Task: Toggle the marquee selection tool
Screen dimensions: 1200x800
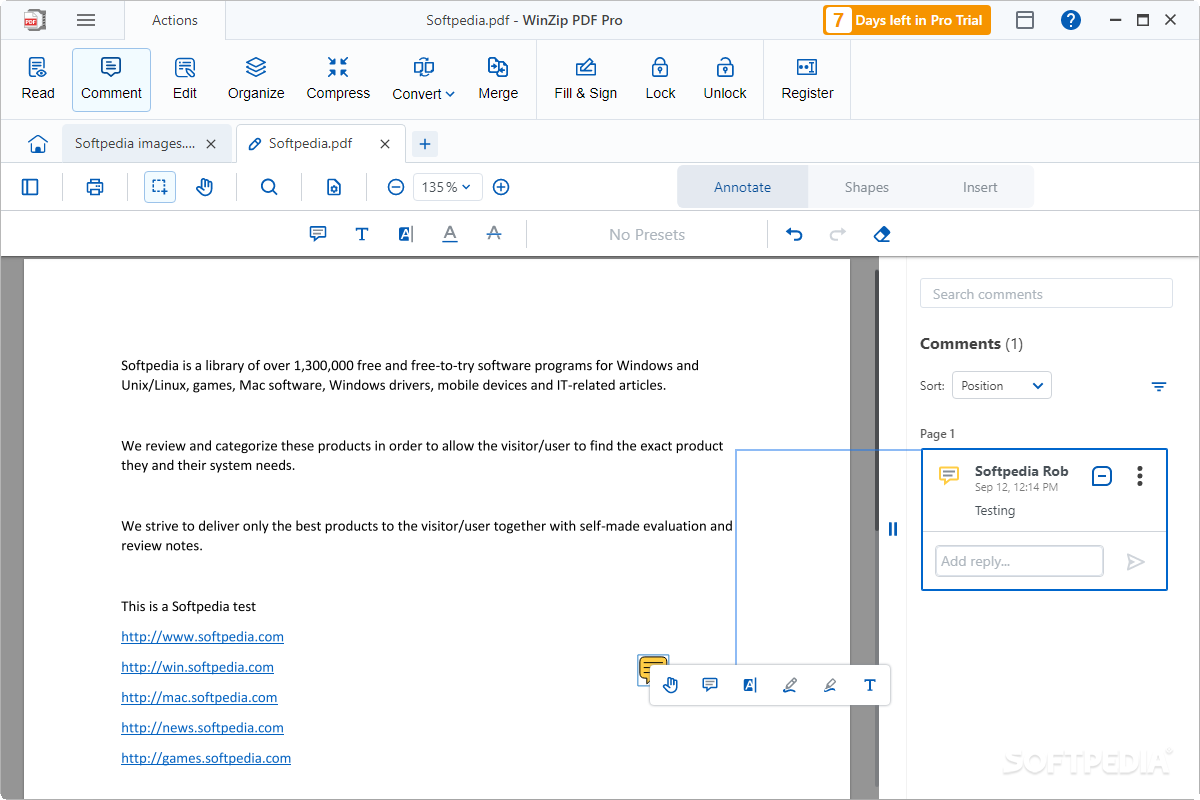Action: pos(160,187)
